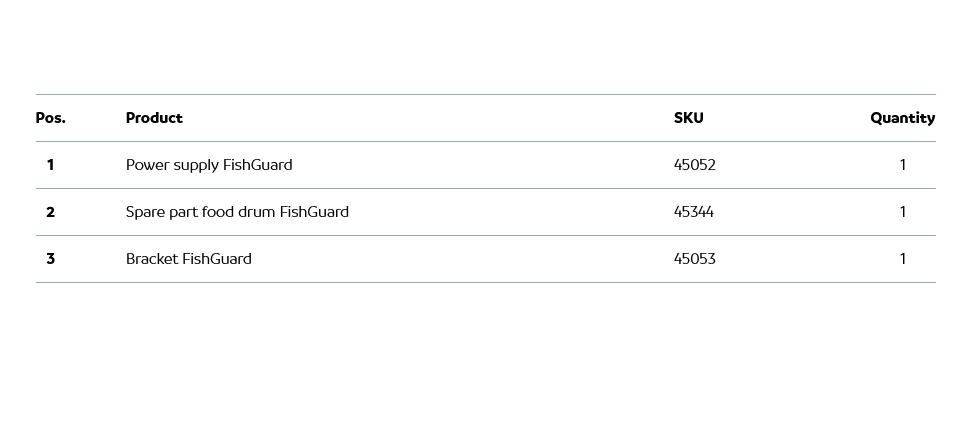Select SKU 45053
The image size is (961, 436).
pos(695,259)
